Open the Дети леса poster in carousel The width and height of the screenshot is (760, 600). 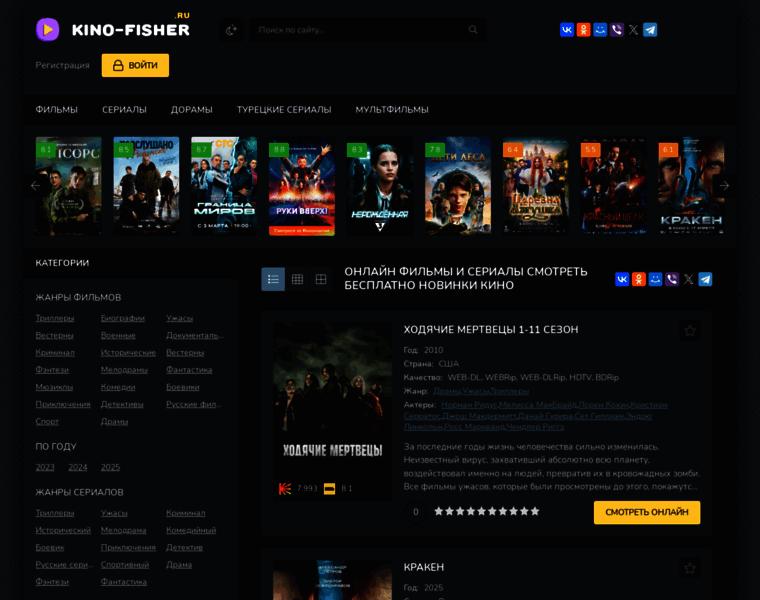click(458, 186)
